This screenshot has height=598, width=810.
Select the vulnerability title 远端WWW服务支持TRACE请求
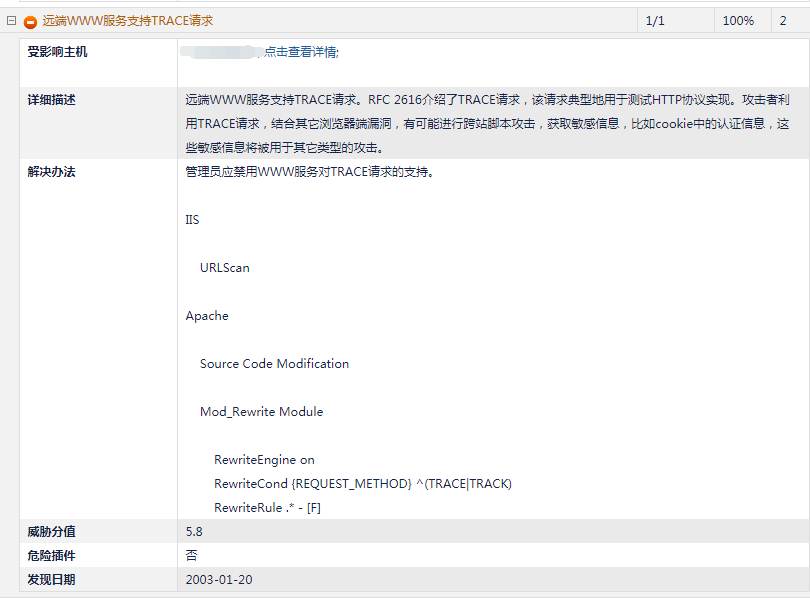click(x=130, y=19)
